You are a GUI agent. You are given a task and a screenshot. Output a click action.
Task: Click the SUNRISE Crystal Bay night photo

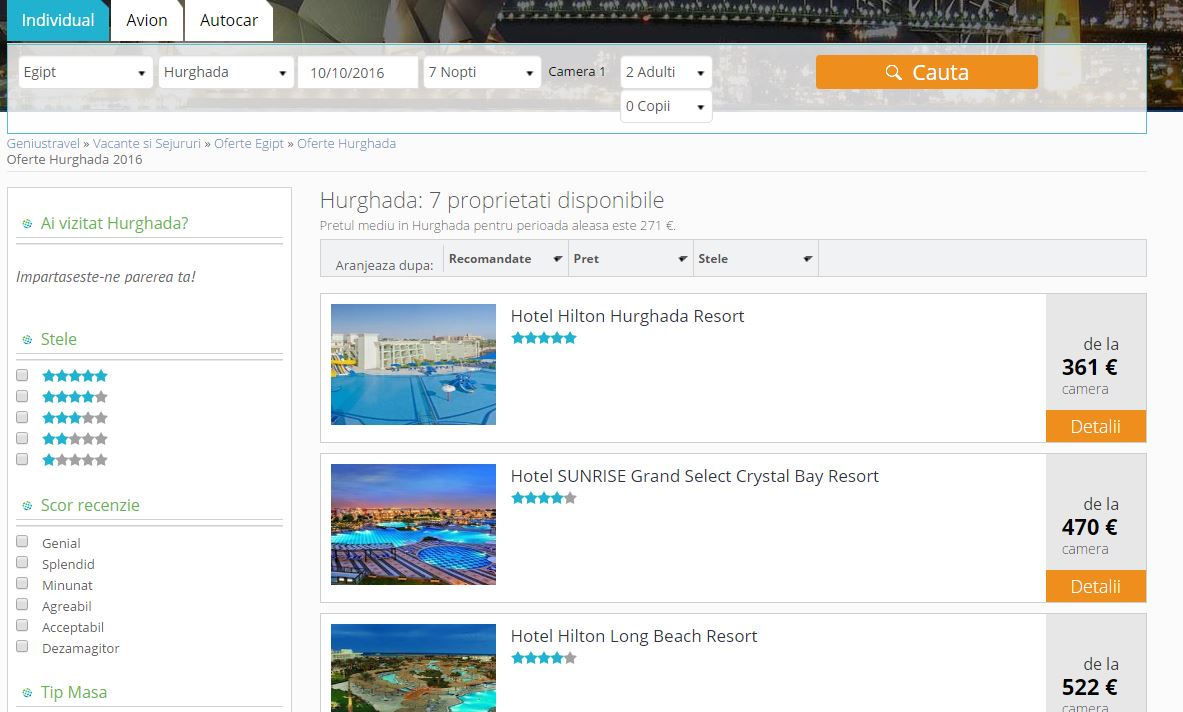[413, 524]
